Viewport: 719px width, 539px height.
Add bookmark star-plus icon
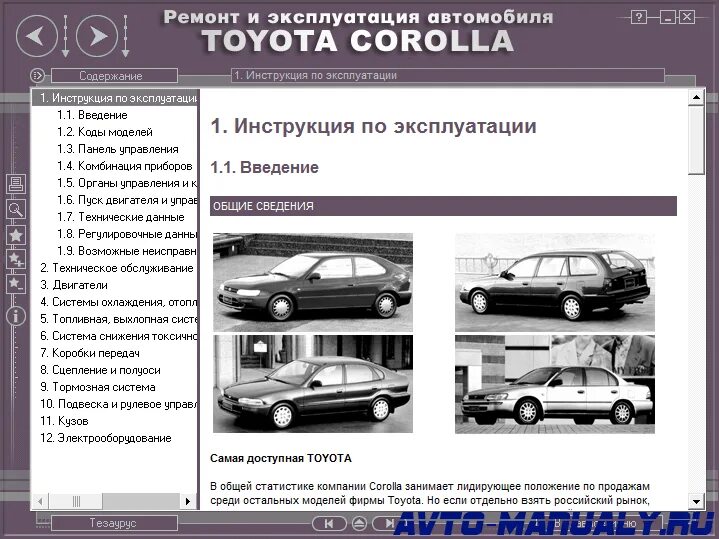click(x=16, y=260)
